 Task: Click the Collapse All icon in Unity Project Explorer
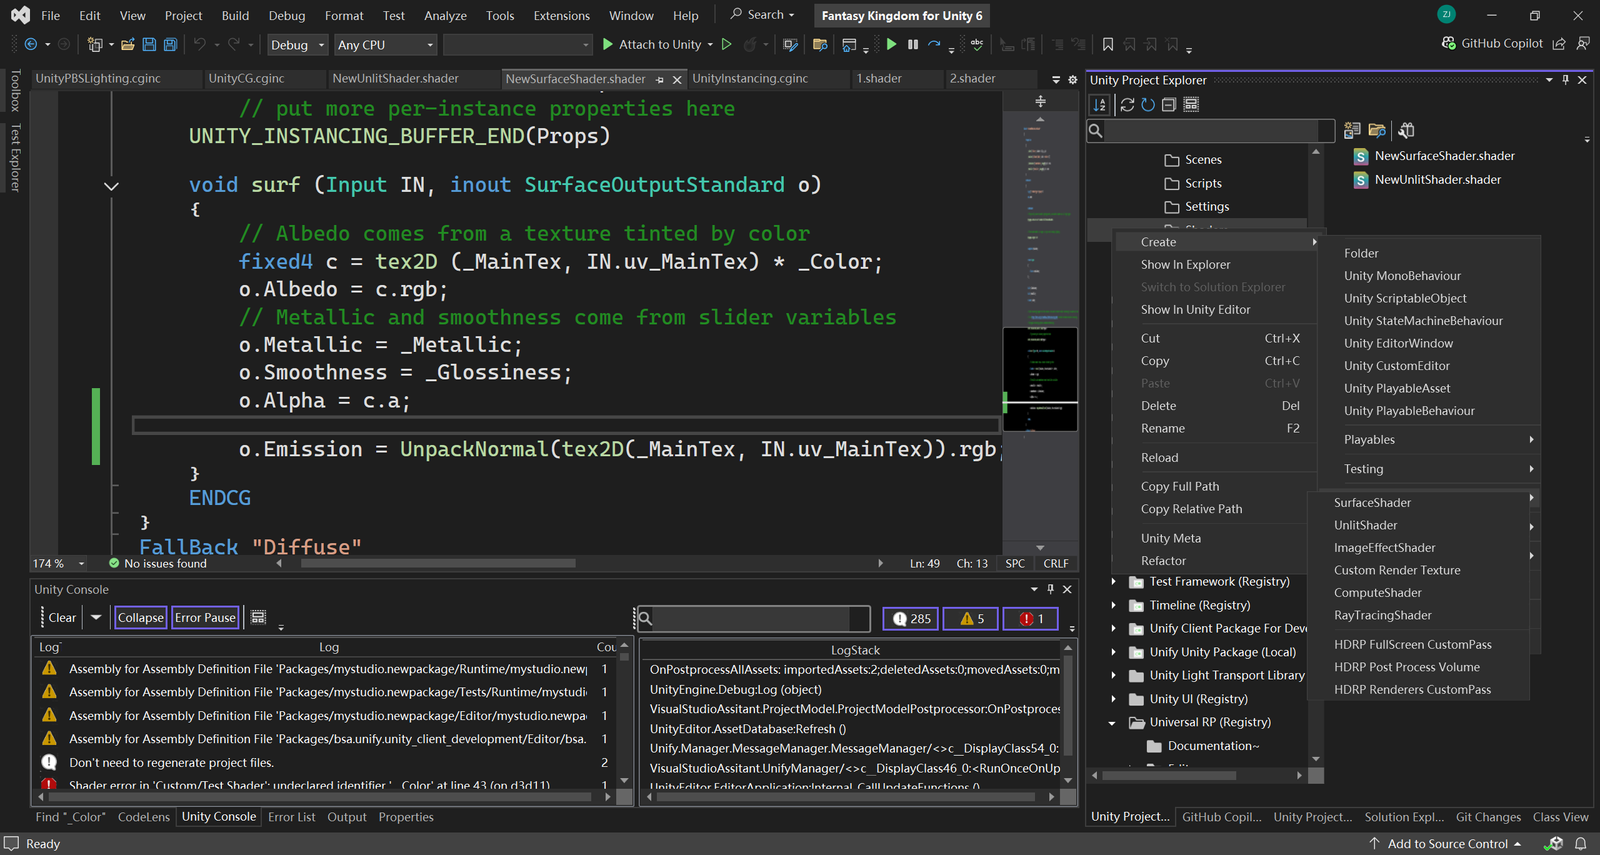(x=1168, y=104)
